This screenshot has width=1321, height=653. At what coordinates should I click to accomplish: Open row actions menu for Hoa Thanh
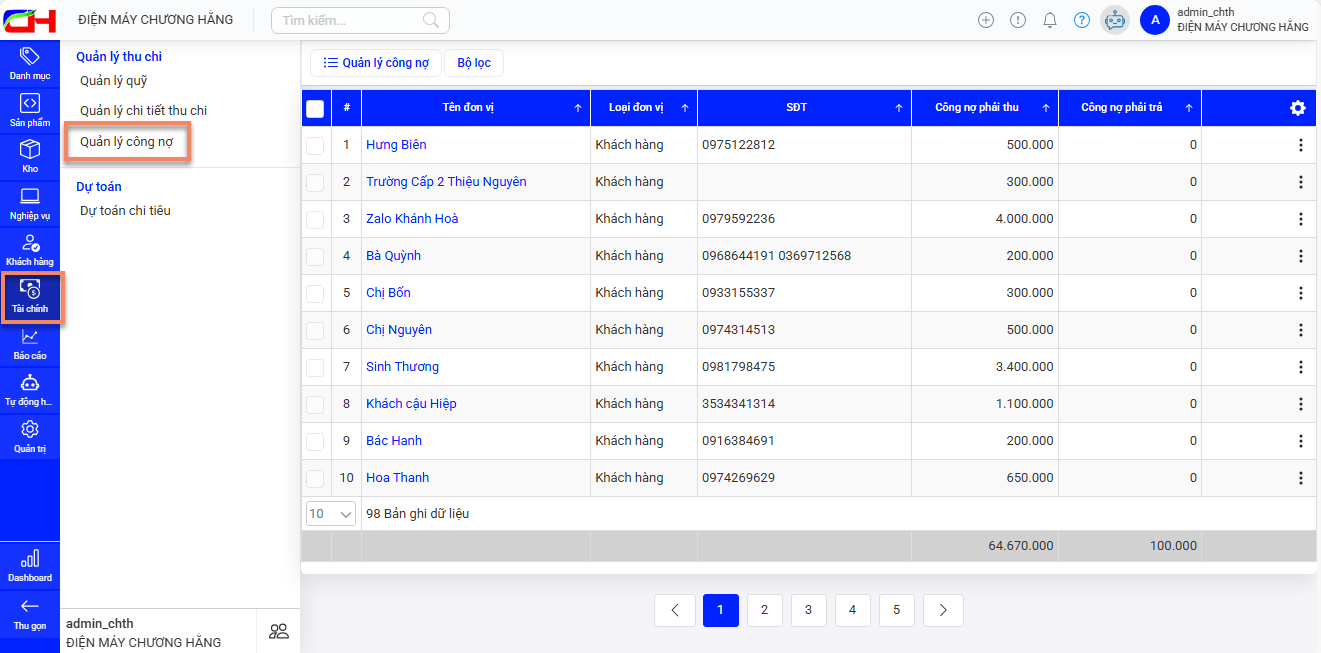coord(1300,478)
